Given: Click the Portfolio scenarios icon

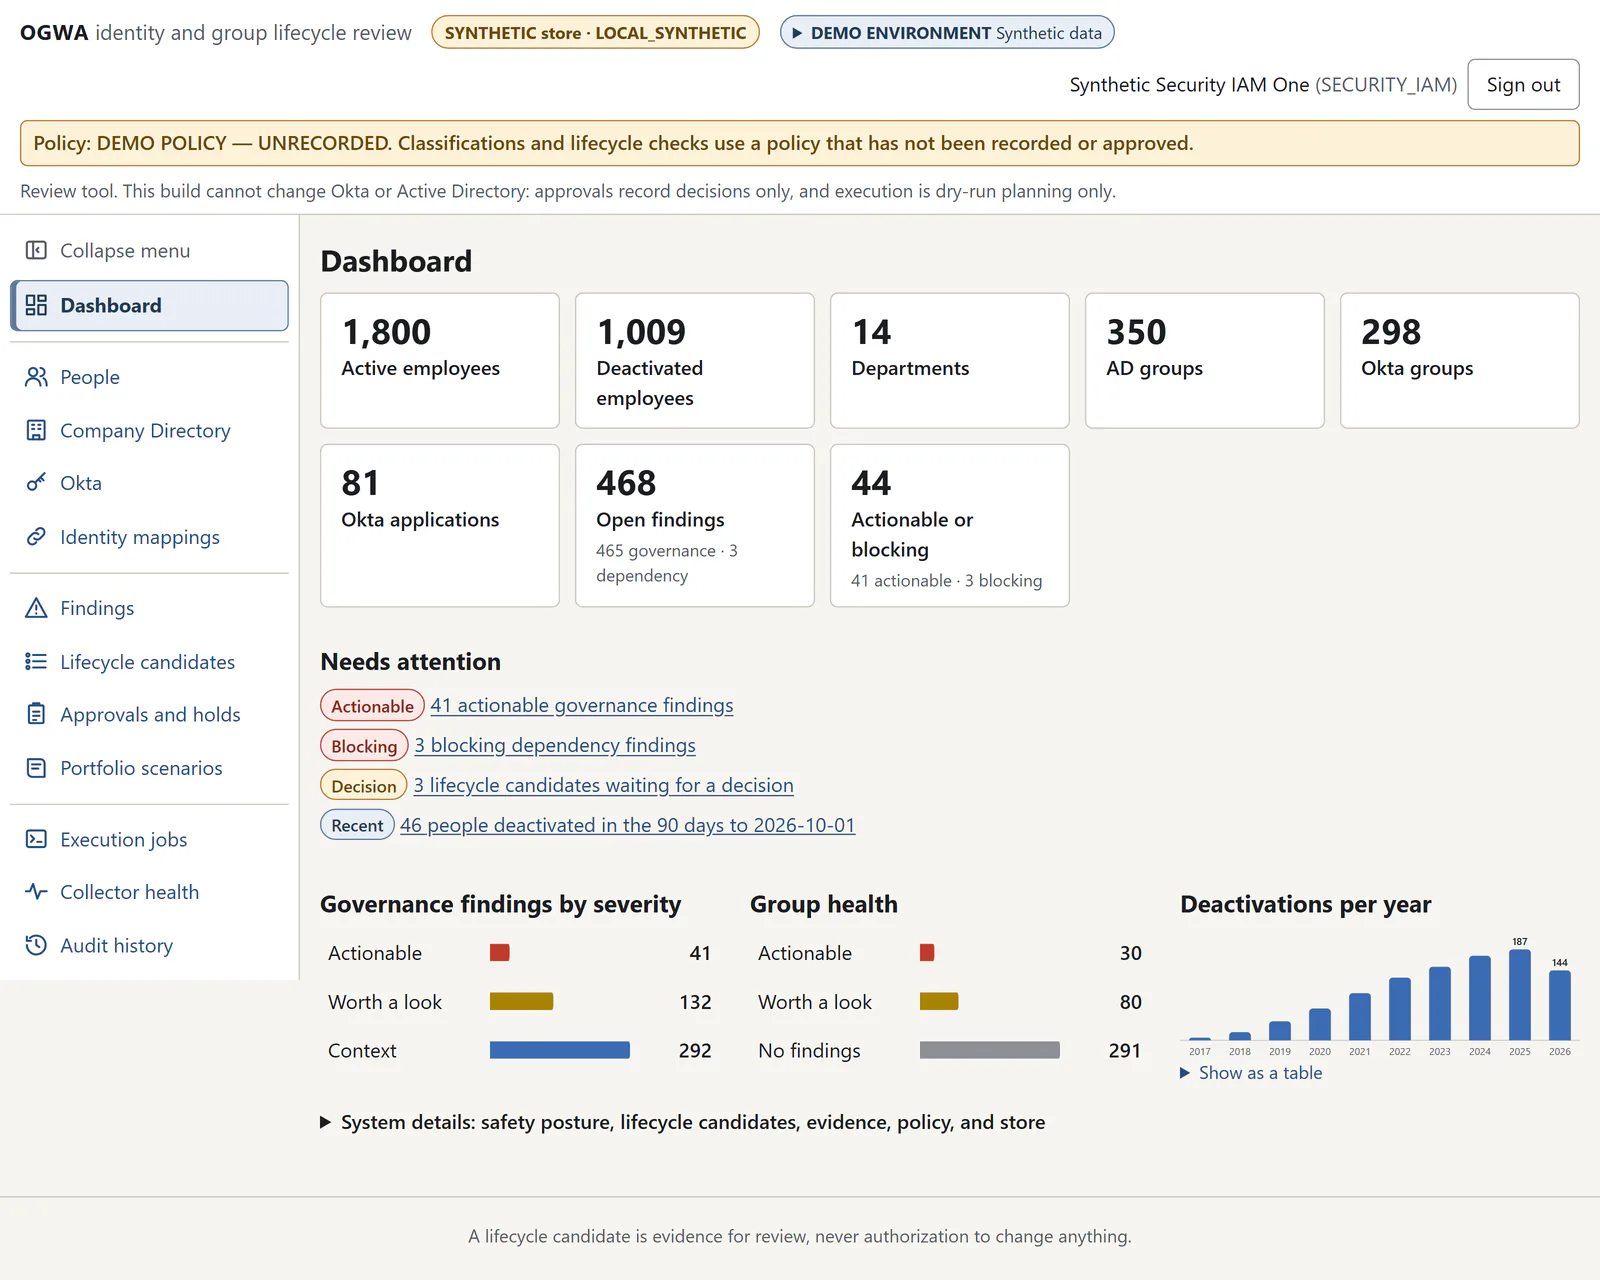Looking at the screenshot, I should click(x=36, y=768).
